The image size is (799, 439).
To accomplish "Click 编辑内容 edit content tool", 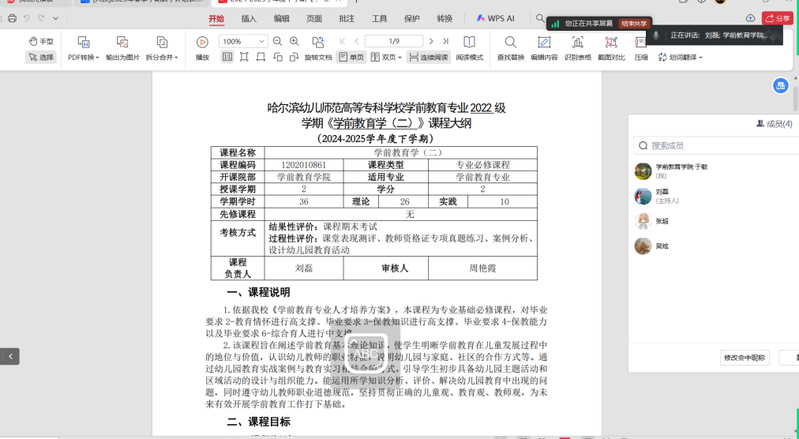I will 544,48.
